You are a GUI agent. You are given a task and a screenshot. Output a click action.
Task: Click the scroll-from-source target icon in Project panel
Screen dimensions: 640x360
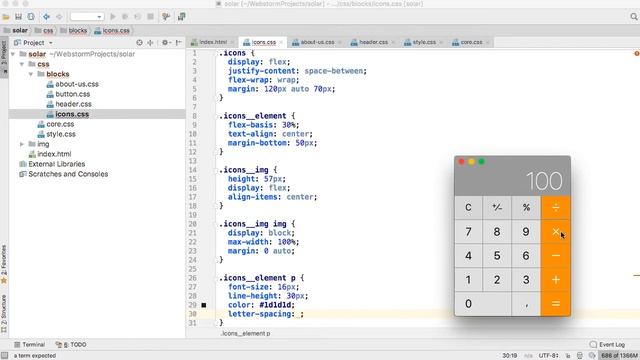point(140,42)
